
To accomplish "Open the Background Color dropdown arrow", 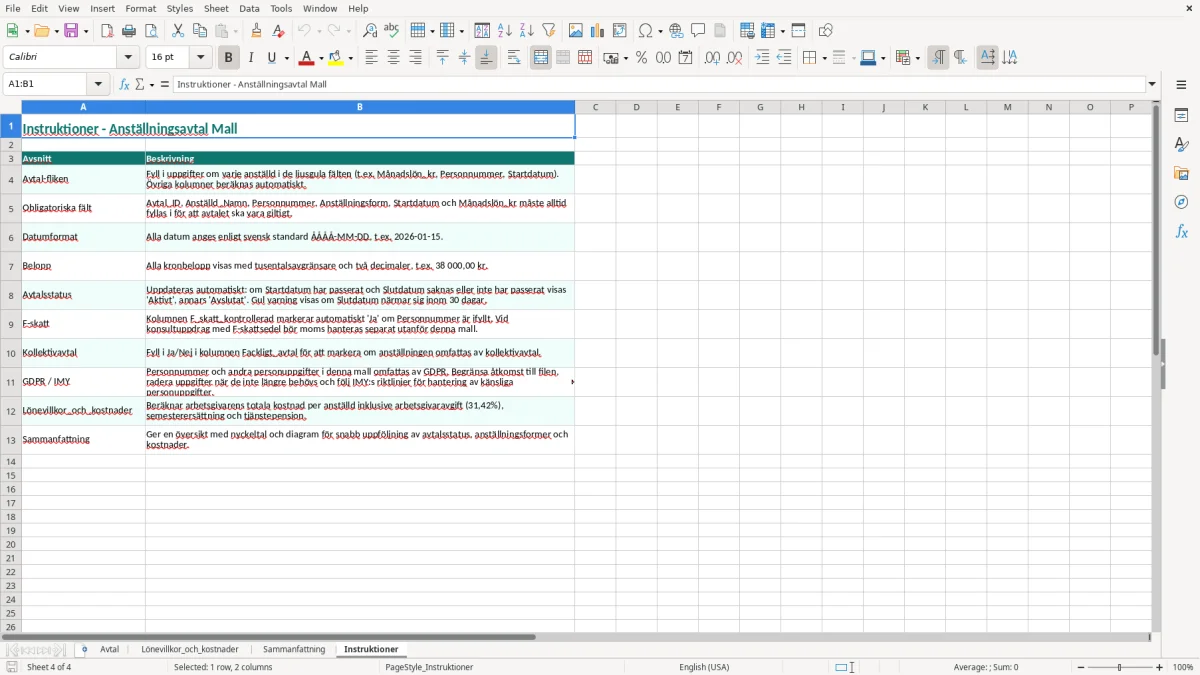I will point(350,58).
